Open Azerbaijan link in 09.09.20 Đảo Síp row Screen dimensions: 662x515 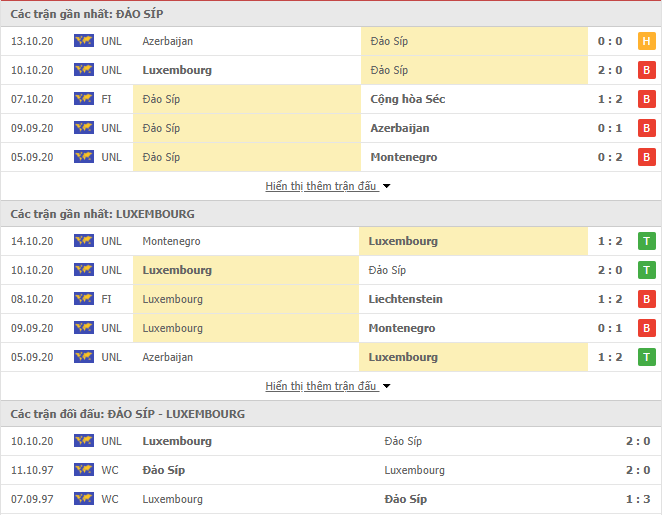point(400,128)
